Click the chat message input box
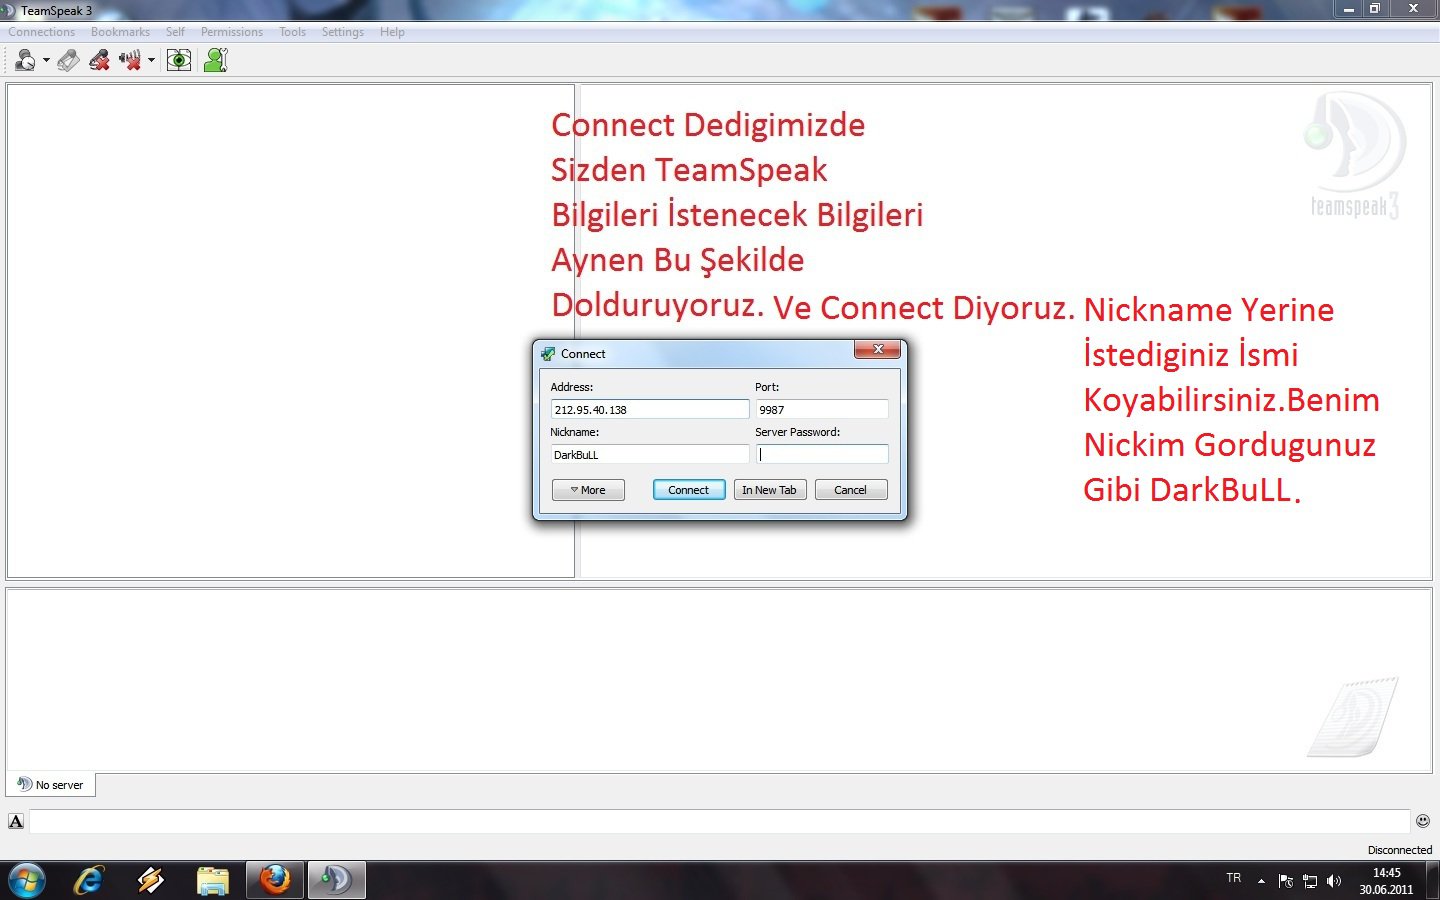 (719, 821)
